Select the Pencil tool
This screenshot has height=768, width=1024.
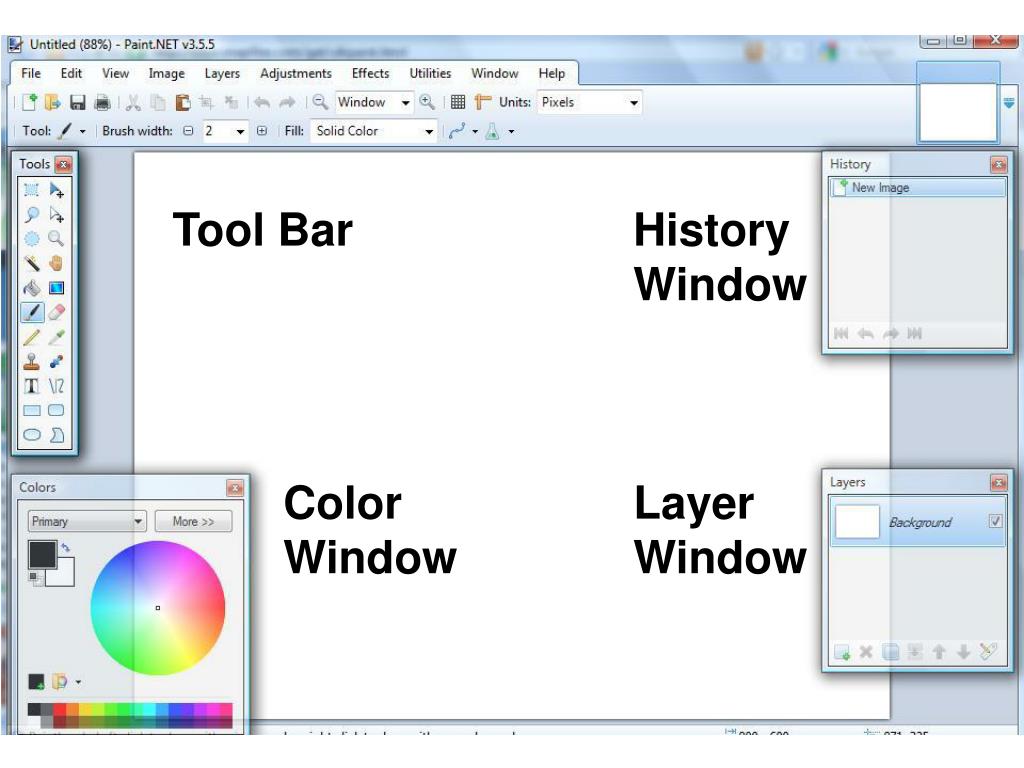click(x=31, y=337)
